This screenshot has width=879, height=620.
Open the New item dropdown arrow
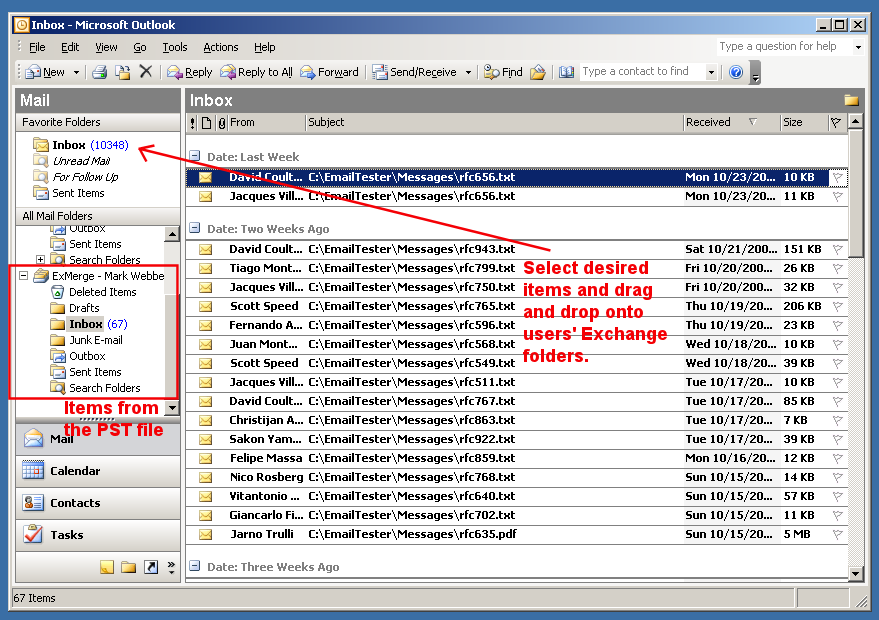click(x=76, y=72)
